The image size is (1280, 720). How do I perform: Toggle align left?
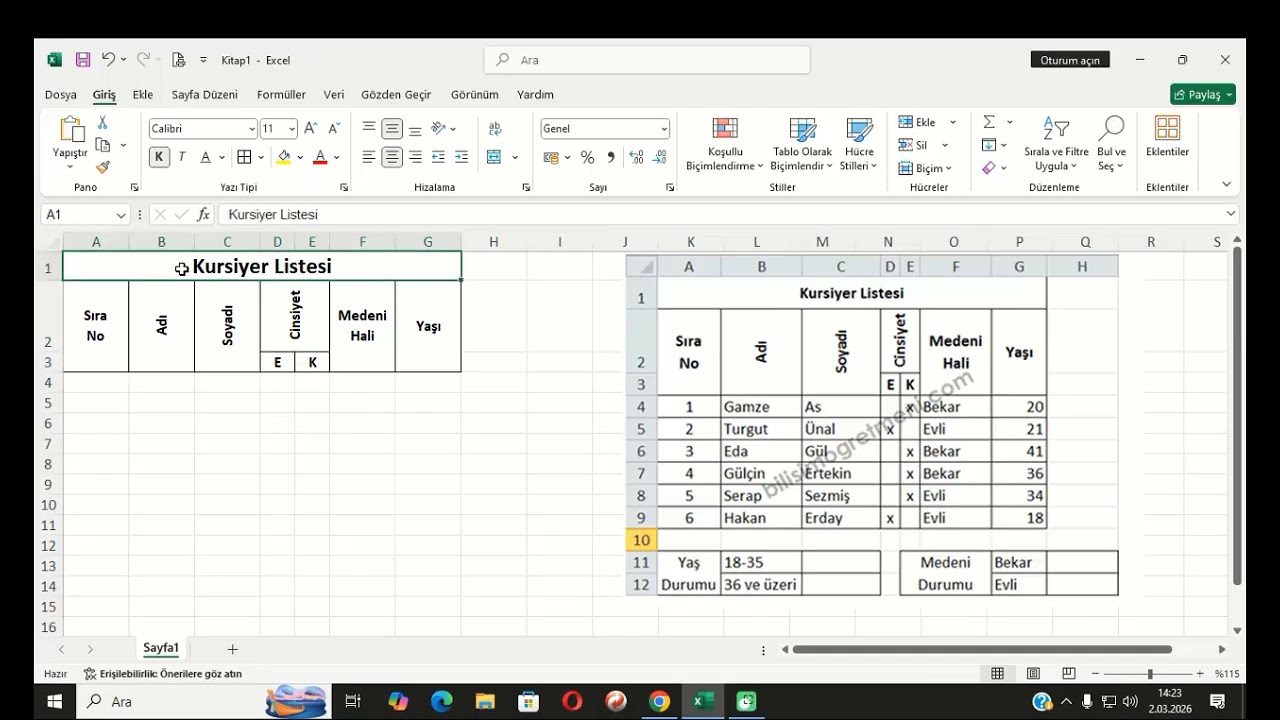[369, 157]
